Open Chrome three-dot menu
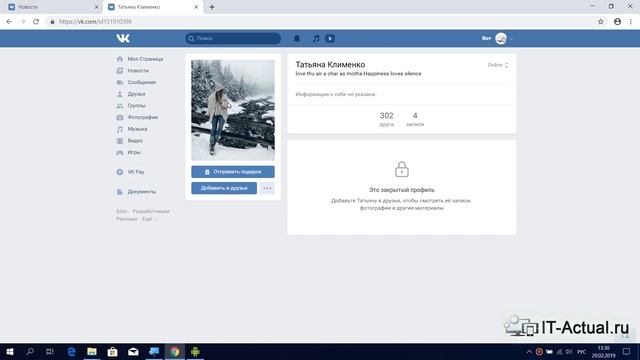 coord(631,22)
